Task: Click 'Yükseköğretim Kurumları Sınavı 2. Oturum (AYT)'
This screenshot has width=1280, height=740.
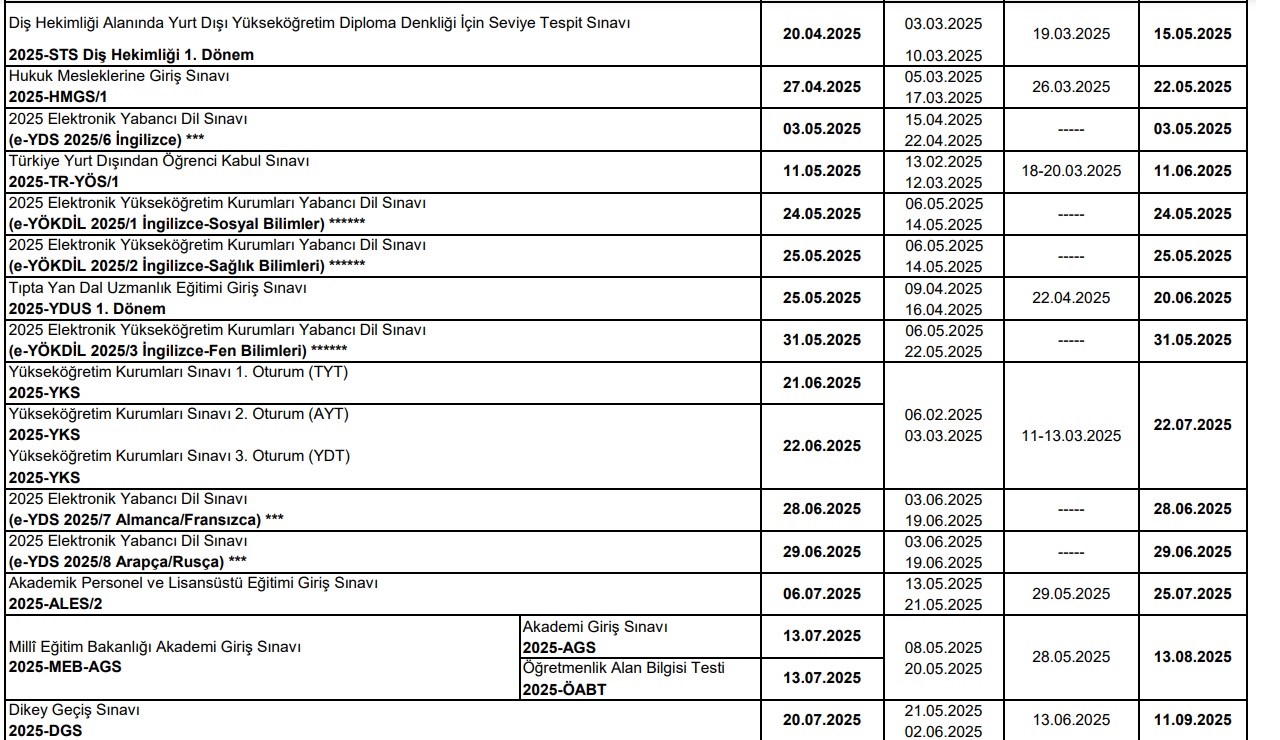Action: (x=178, y=413)
